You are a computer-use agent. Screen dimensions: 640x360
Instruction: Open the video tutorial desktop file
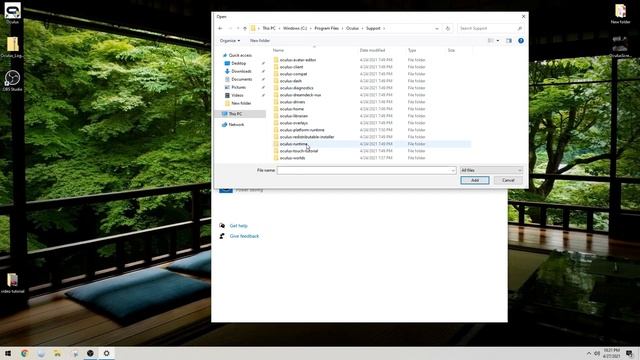[12, 282]
